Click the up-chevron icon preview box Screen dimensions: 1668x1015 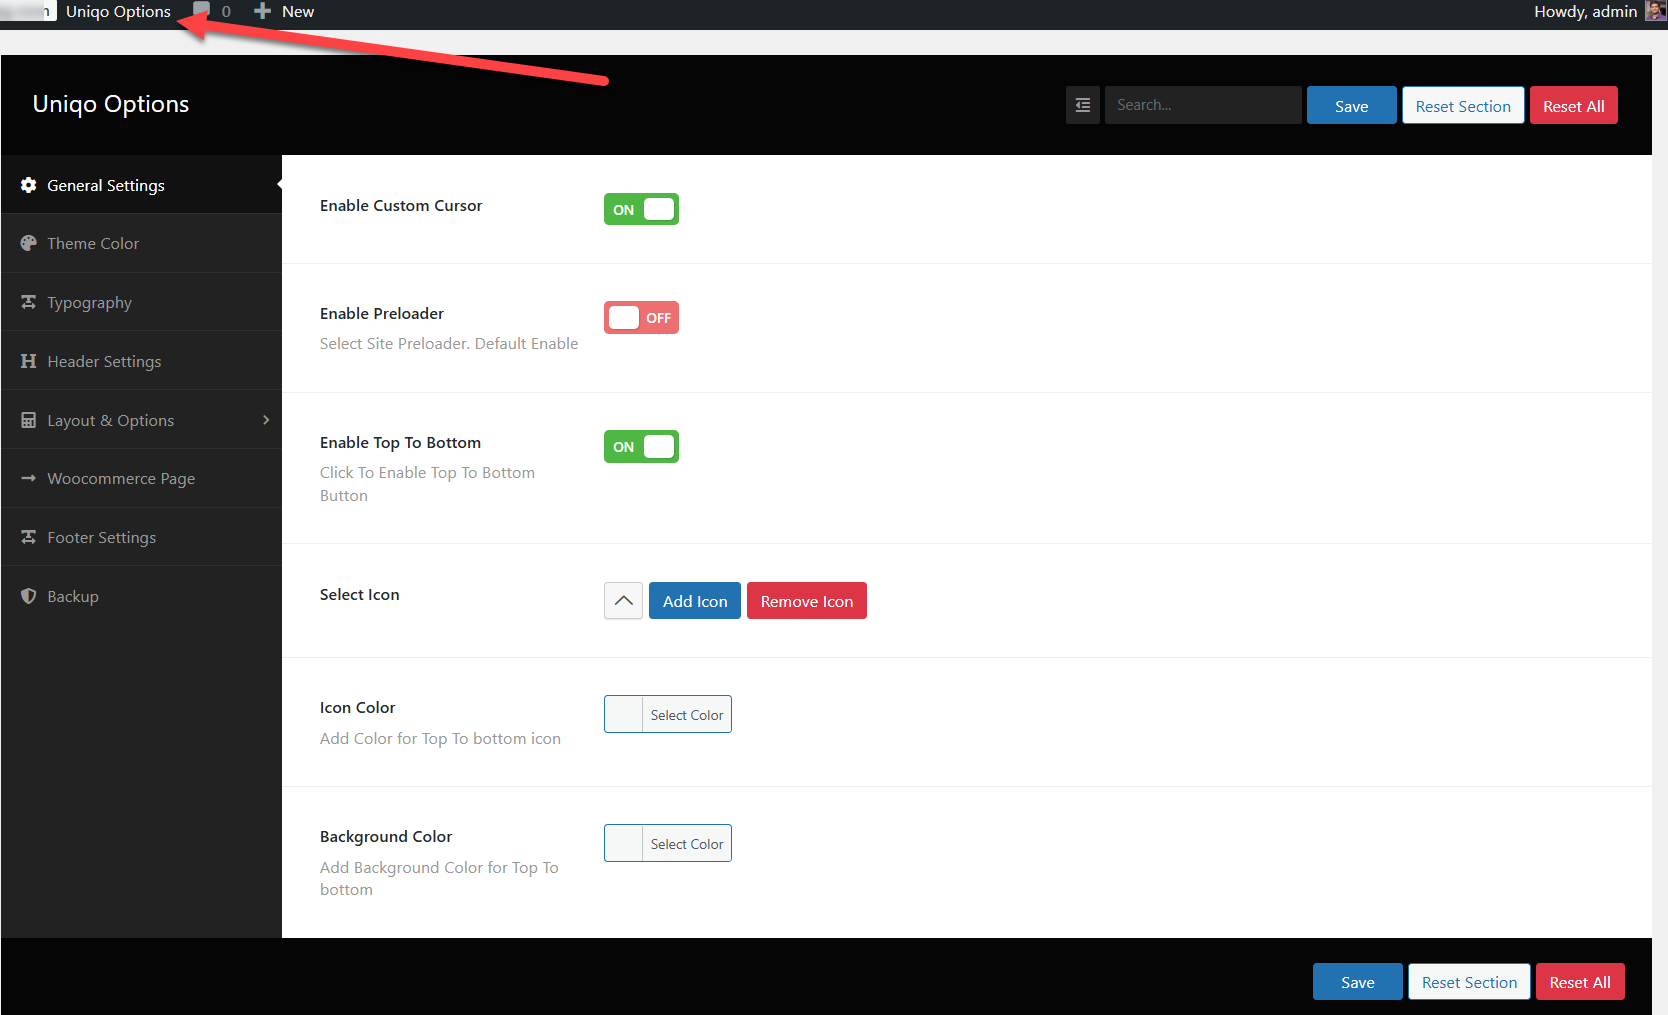[x=623, y=601]
